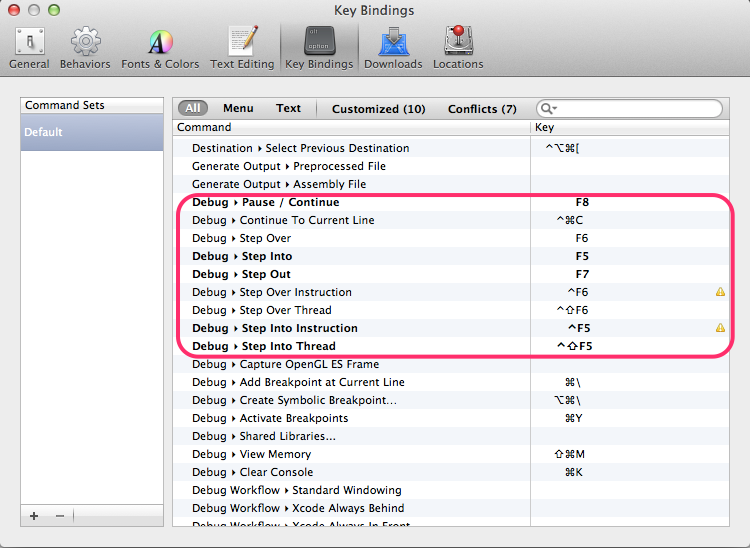Open the General preferences pane
Image resolution: width=750 pixels, height=548 pixels.
pyautogui.click(x=29, y=48)
